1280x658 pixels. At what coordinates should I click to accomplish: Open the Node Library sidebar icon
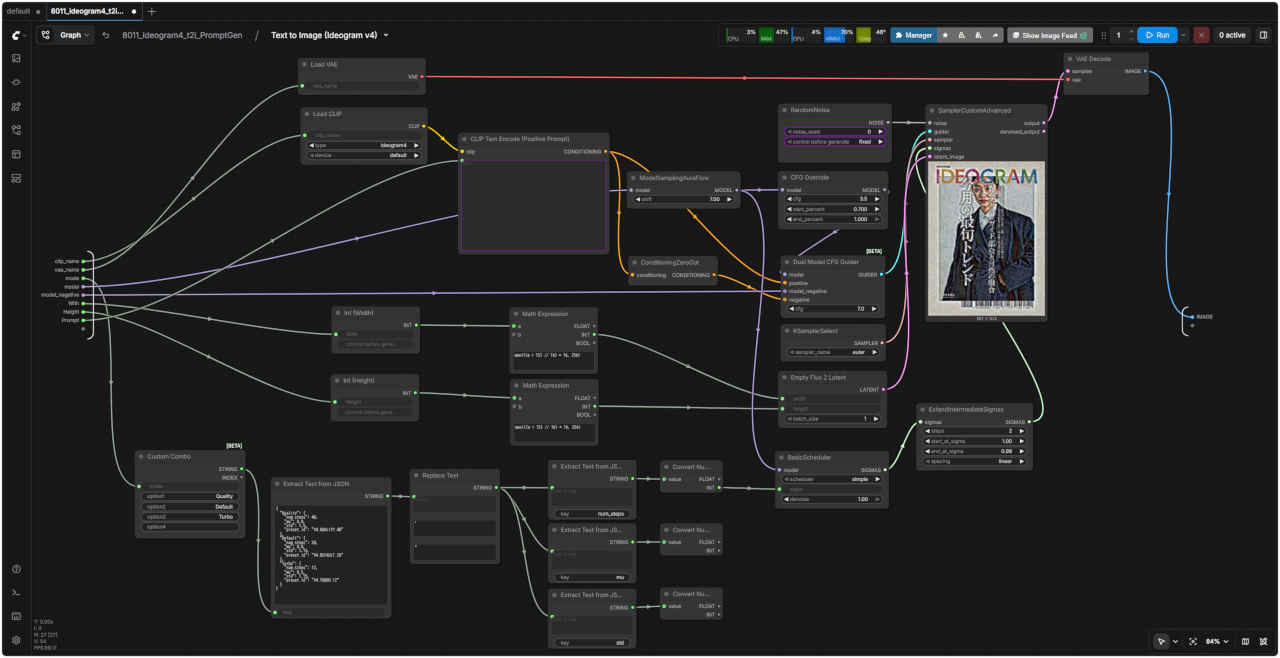pos(16,82)
